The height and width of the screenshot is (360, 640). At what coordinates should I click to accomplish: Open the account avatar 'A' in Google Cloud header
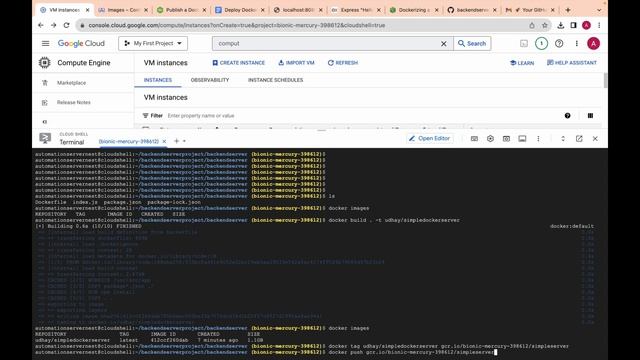(593, 43)
